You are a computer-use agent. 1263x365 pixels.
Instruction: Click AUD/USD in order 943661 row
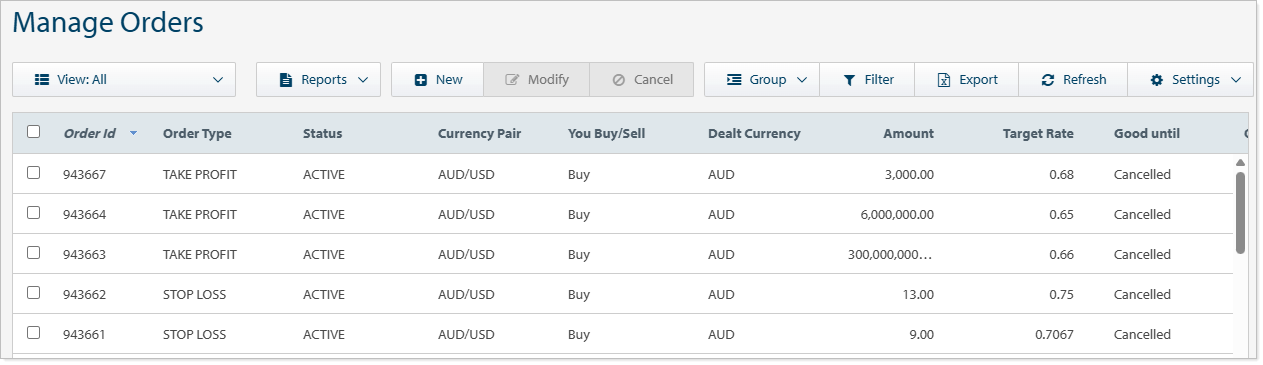(x=466, y=334)
